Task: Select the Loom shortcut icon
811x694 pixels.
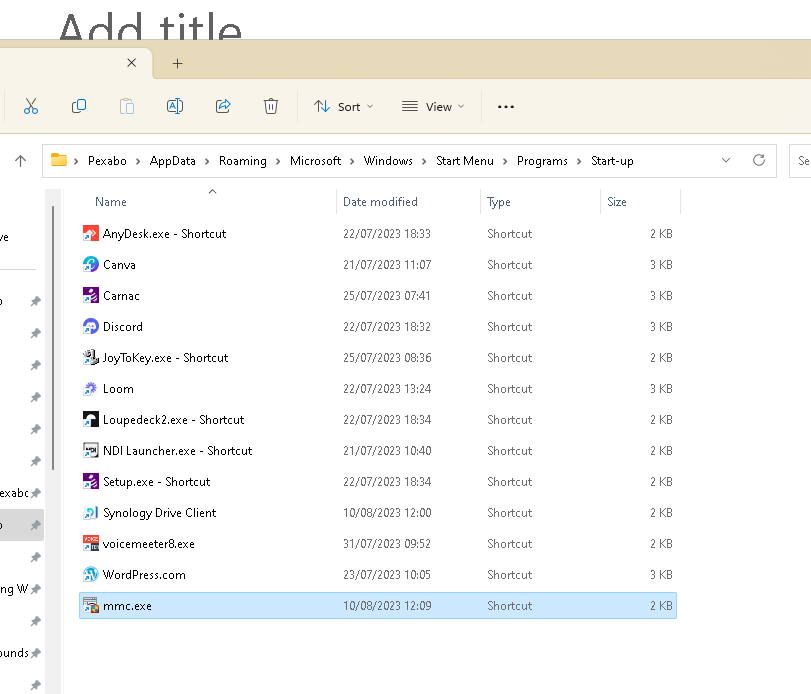Action: 91,389
